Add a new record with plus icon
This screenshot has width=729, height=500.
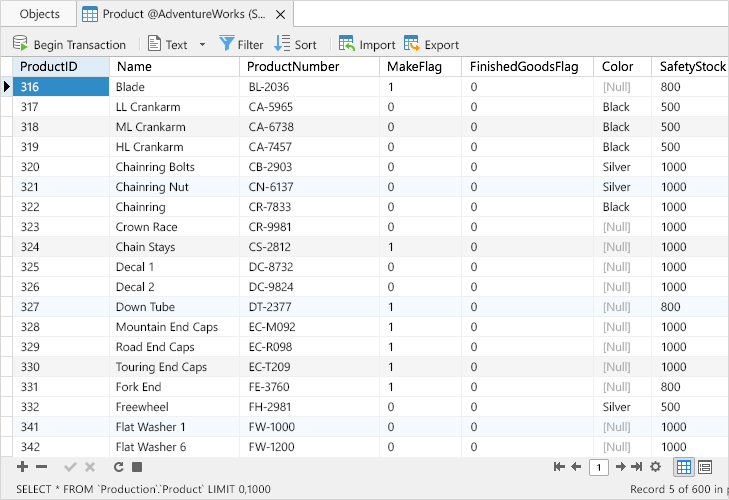coord(22,467)
